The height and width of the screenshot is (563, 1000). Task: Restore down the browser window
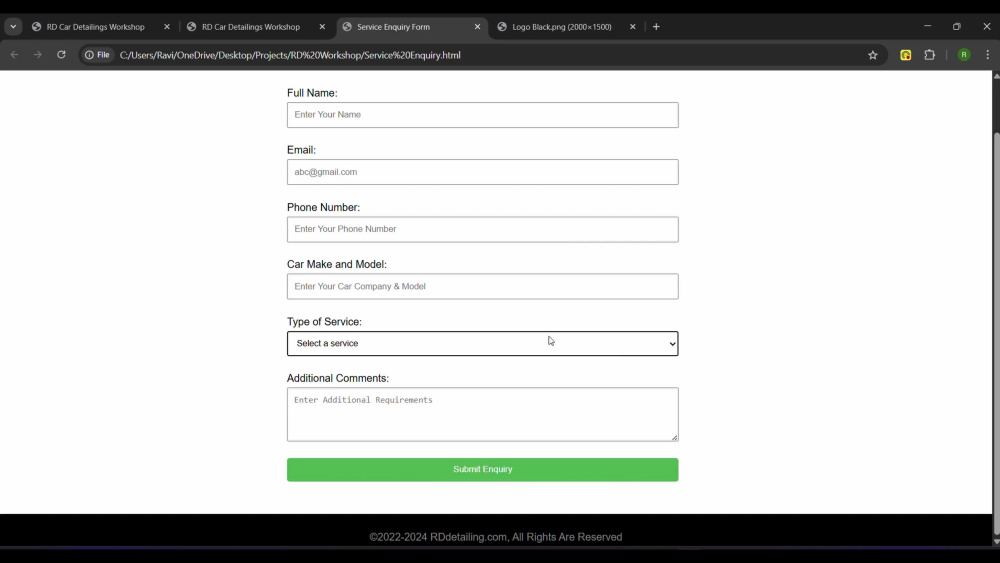click(957, 27)
